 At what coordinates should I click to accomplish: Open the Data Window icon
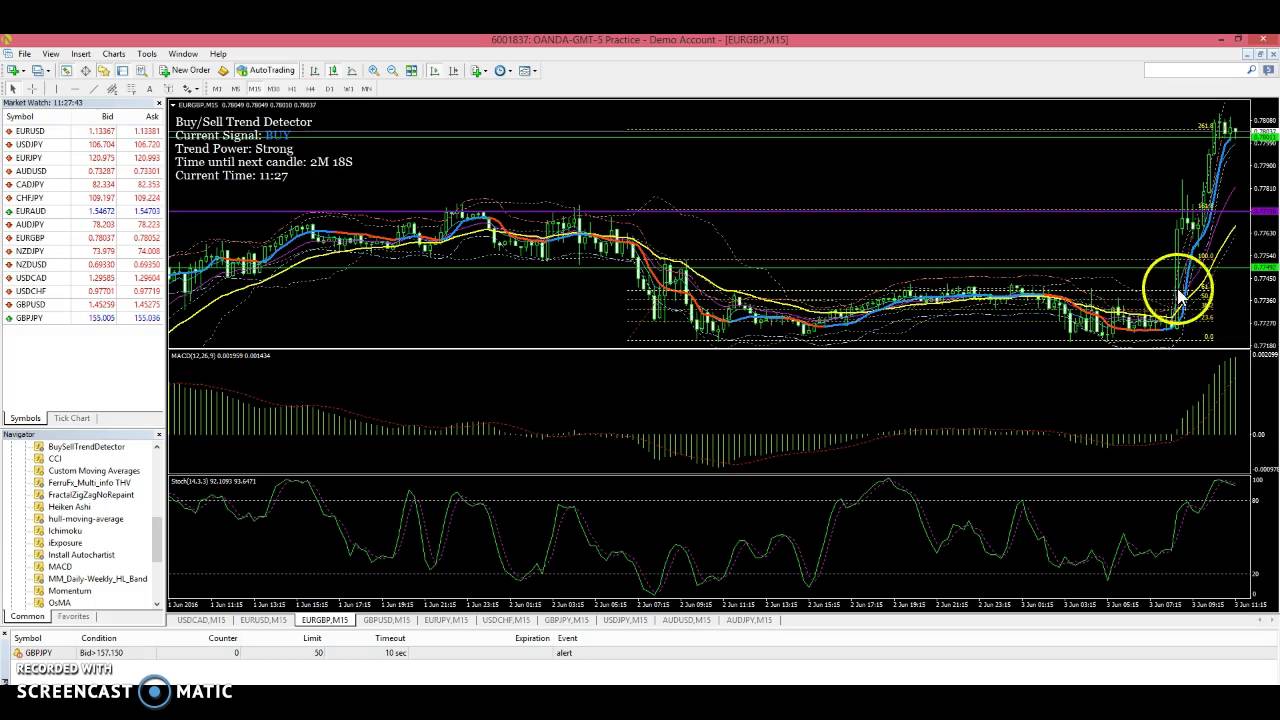pyautogui.click(x=85, y=71)
